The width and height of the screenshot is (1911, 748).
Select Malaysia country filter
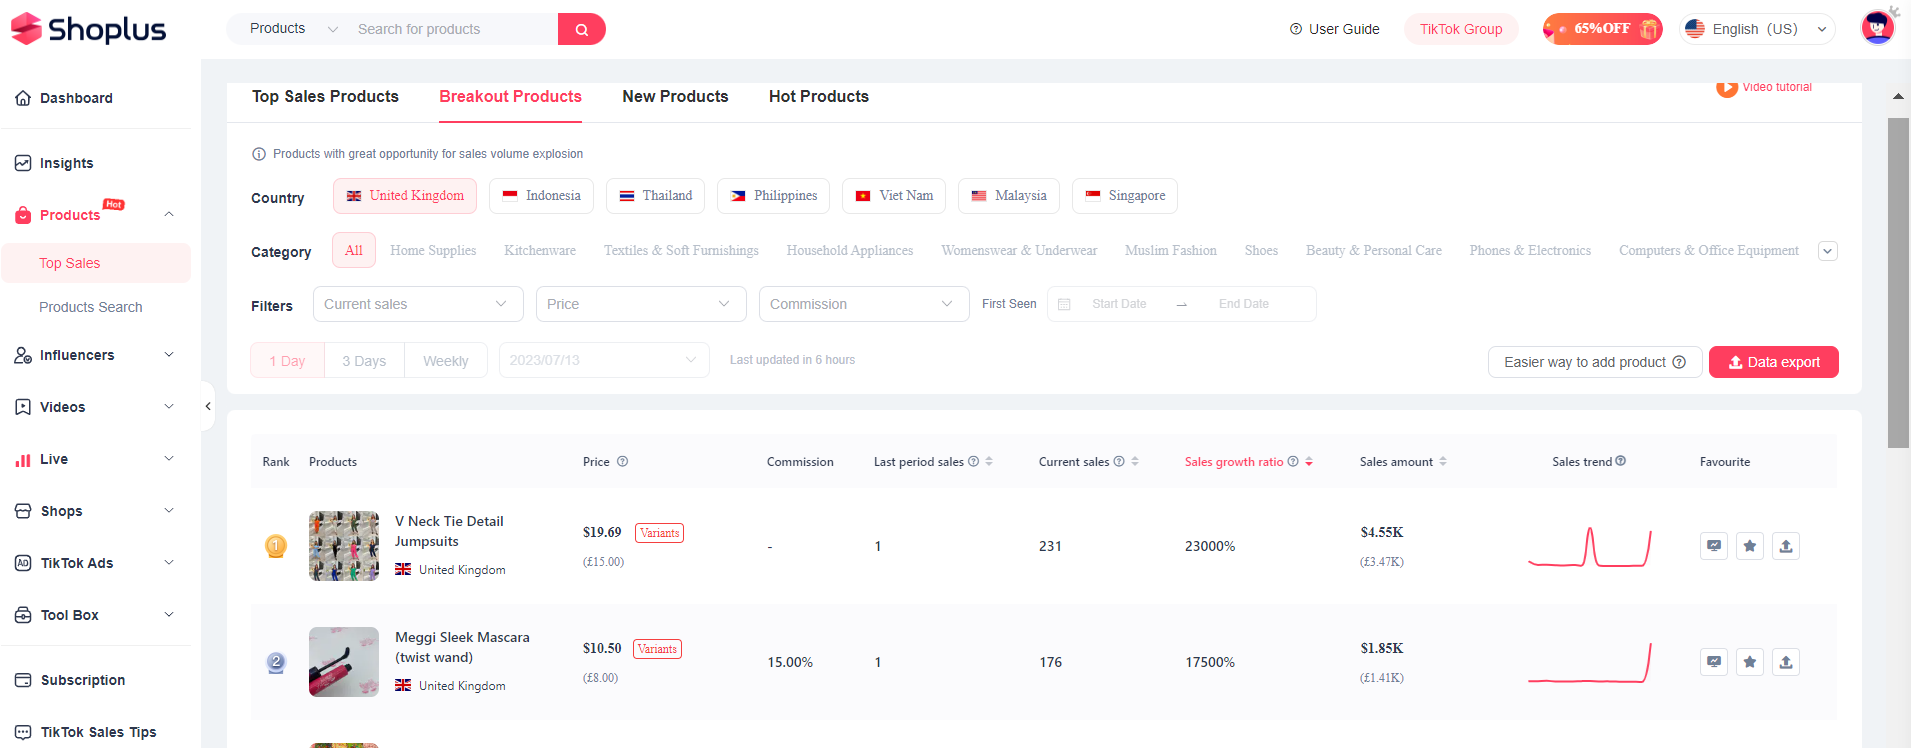point(1009,196)
